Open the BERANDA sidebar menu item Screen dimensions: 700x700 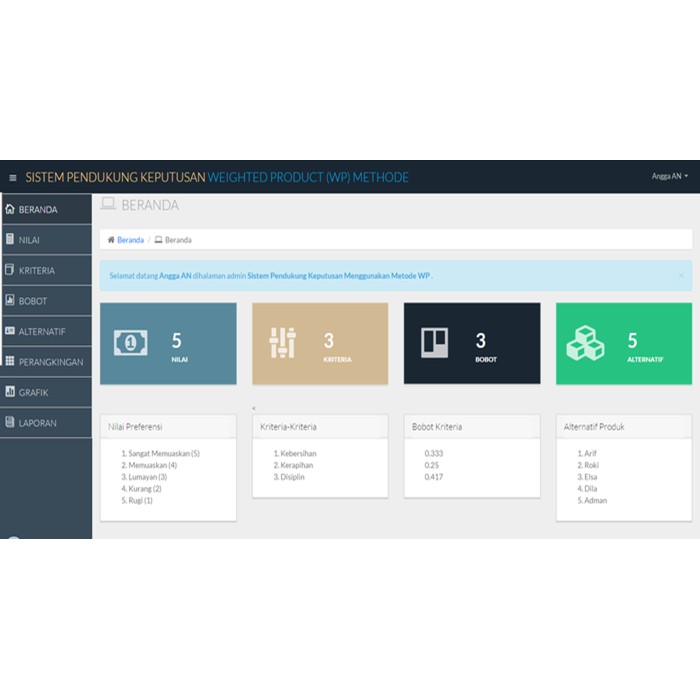(46, 209)
